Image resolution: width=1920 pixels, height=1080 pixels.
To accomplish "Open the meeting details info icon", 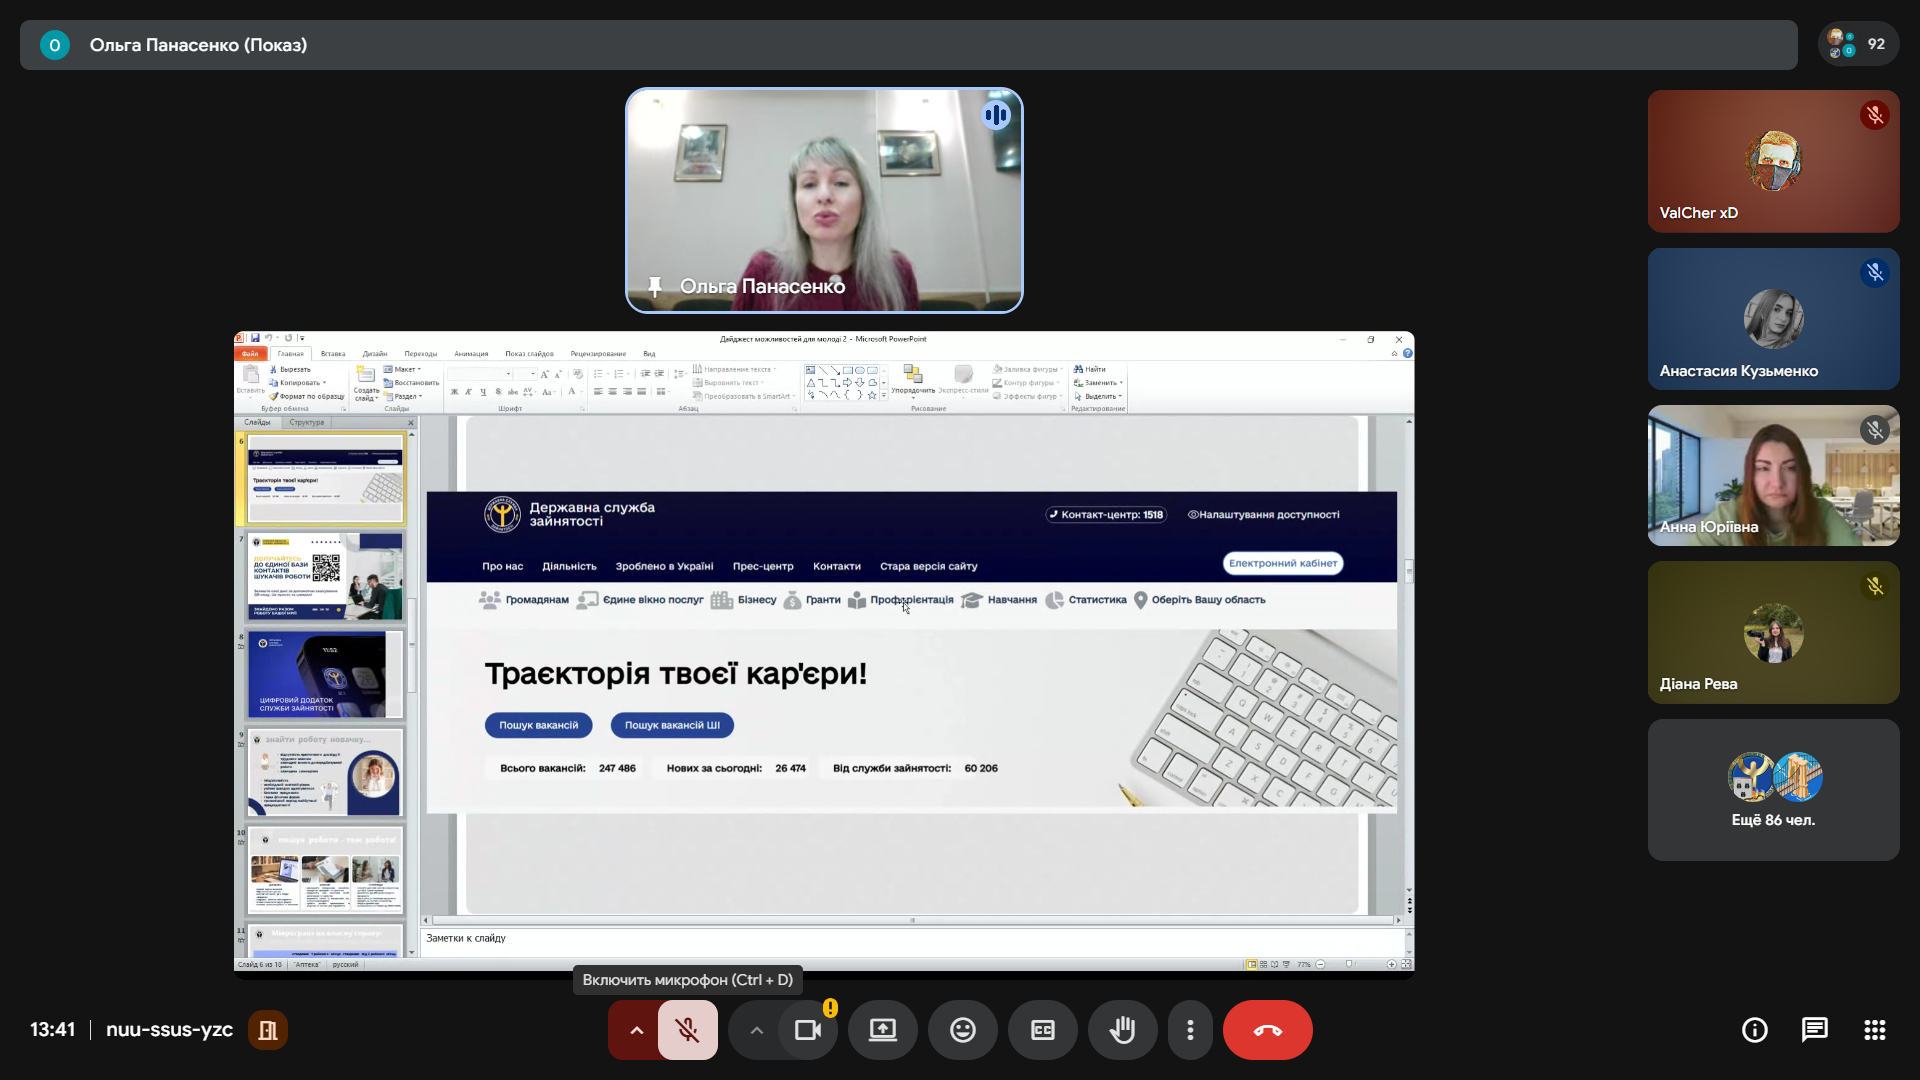I will (1754, 1030).
